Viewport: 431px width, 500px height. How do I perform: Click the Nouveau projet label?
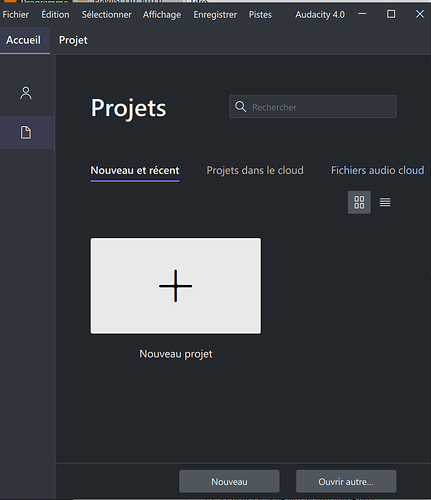click(x=176, y=354)
